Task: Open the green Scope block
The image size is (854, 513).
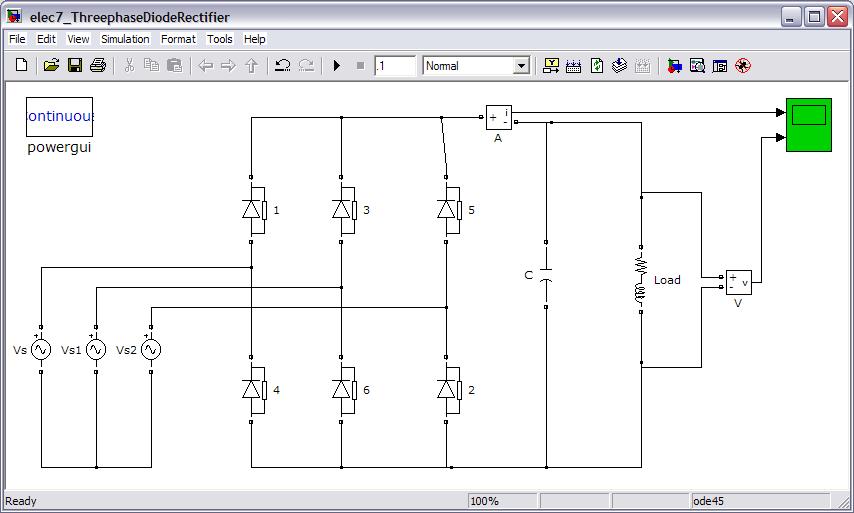Action: point(808,126)
